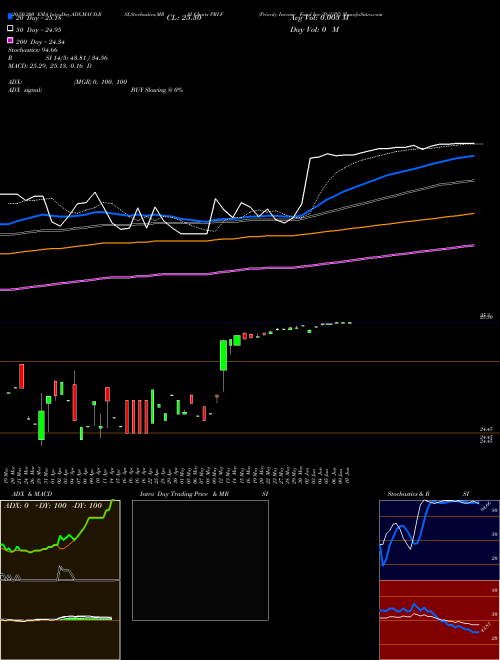
Task: Click the '94.66' stochastics value label
Action: click(x=484, y=506)
